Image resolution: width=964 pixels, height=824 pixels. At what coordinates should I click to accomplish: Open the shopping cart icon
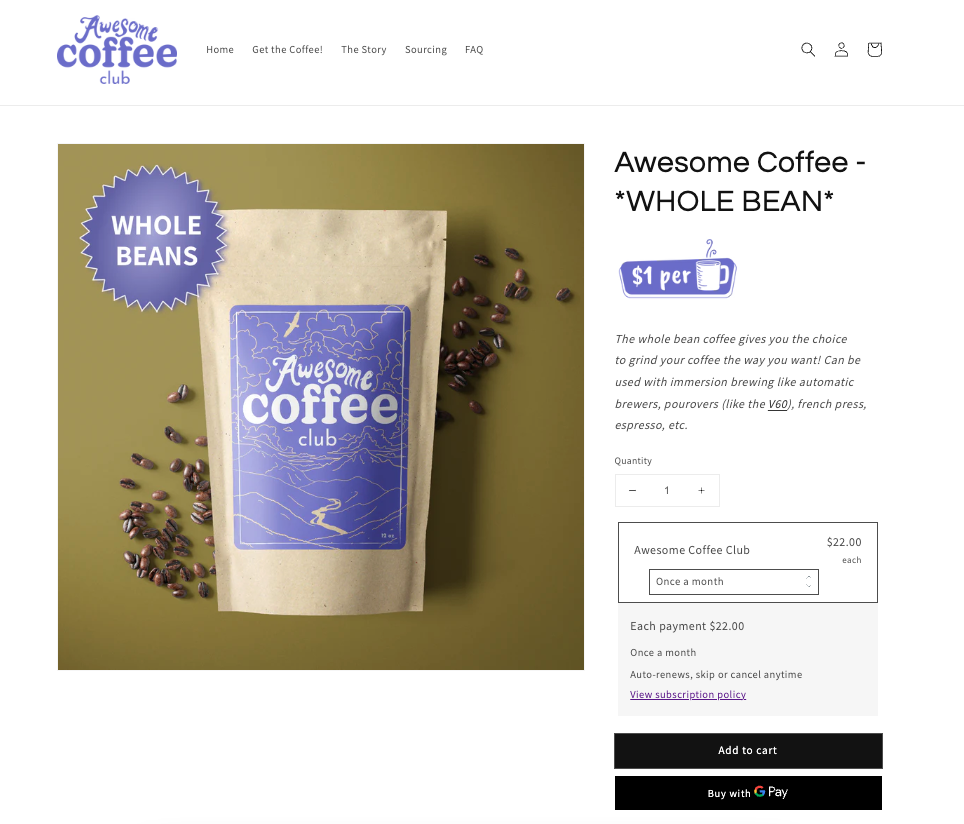874,50
